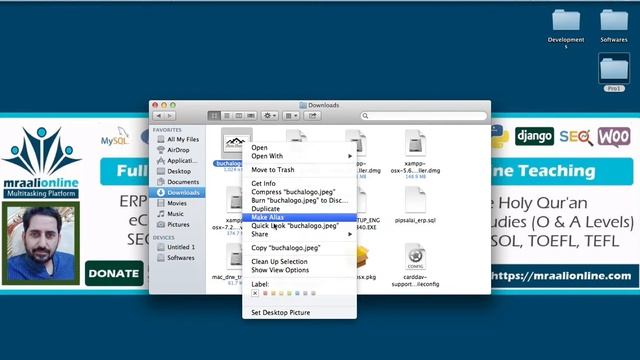The image size is (640, 360).
Task: Apply the green label color
Action: click(x=289, y=293)
